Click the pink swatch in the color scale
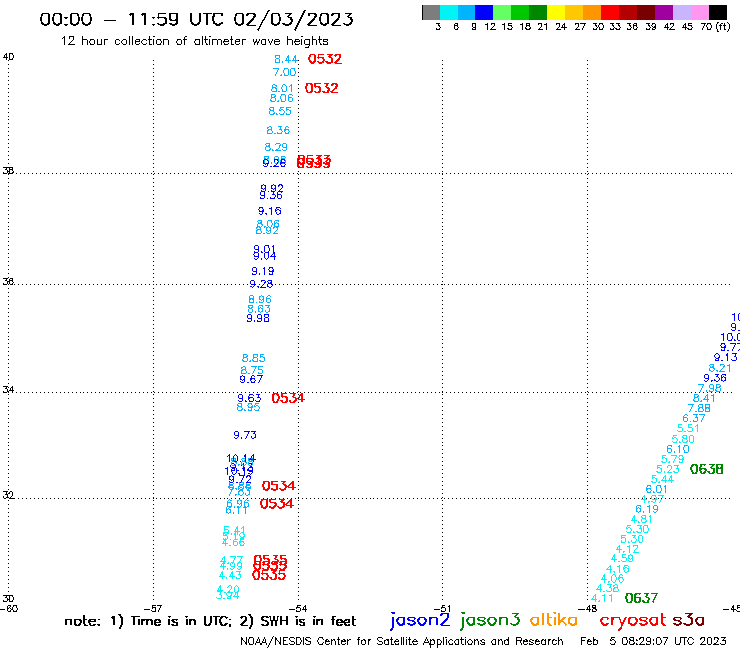 (700, 12)
